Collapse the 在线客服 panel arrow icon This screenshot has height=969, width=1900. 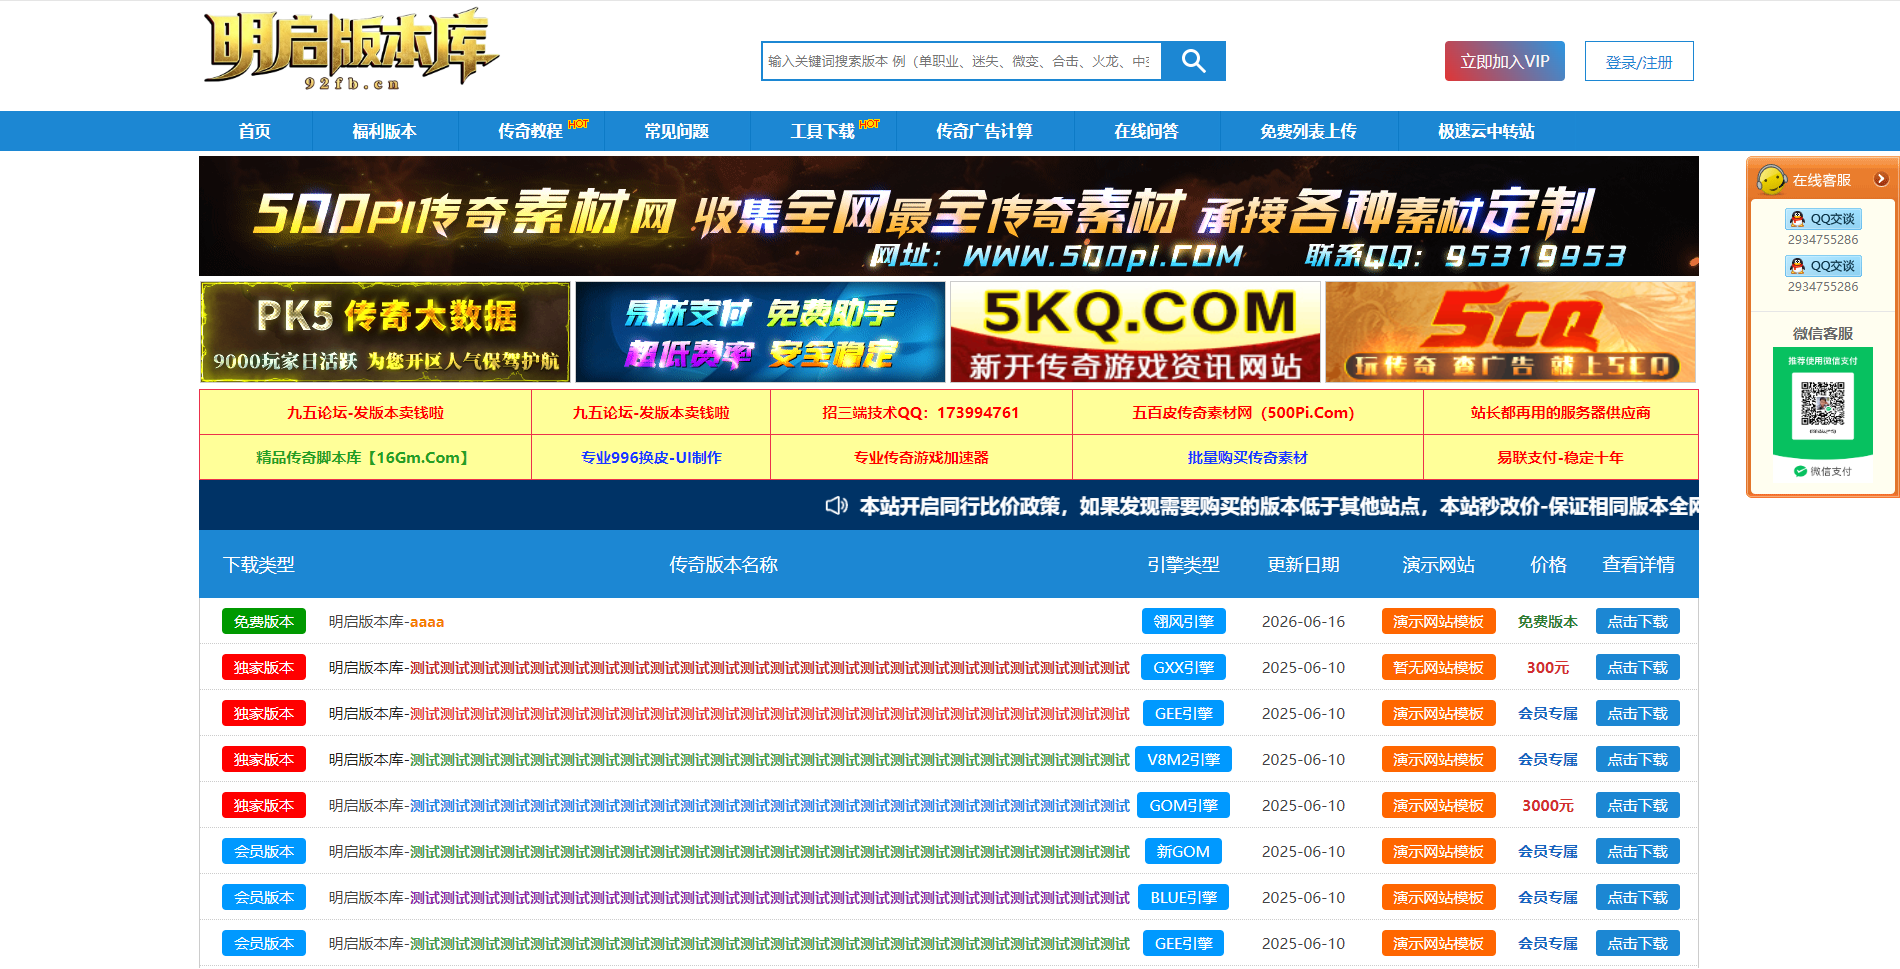coord(1881,179)
